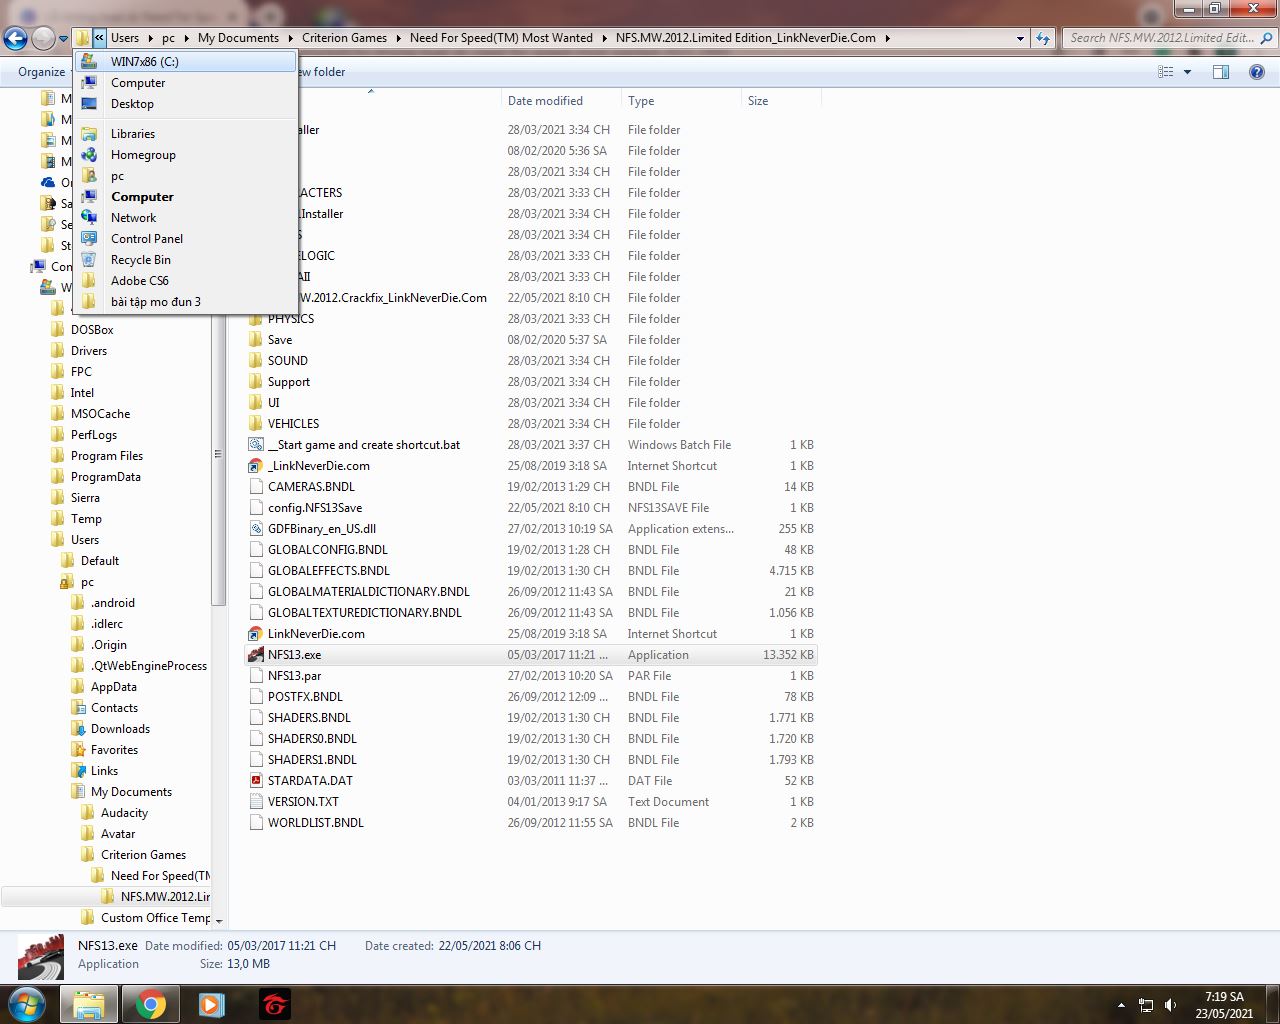The height and width of the screenshot is (1024, 1280).
Task: Open Garena app in taskbar
Action: 274,1003
